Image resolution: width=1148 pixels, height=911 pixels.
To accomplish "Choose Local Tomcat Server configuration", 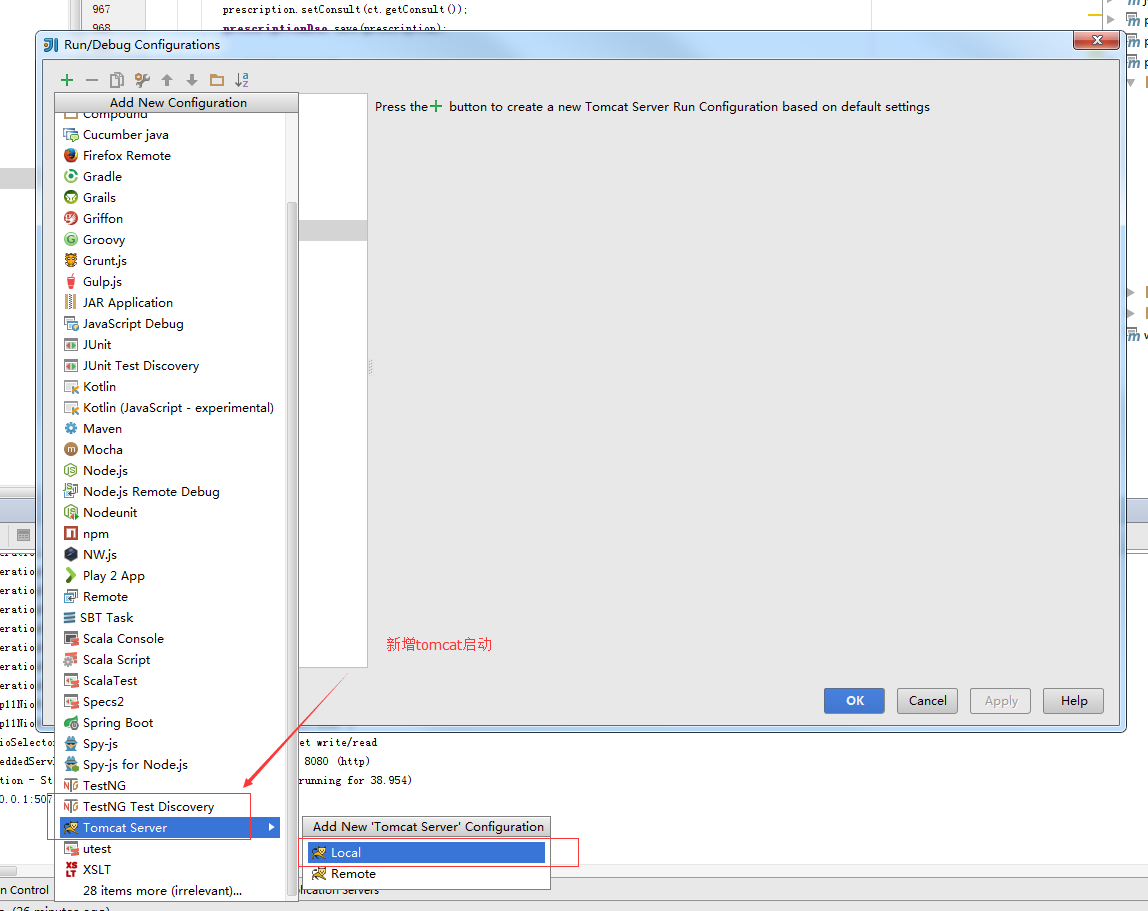I will tap(426, 852).
